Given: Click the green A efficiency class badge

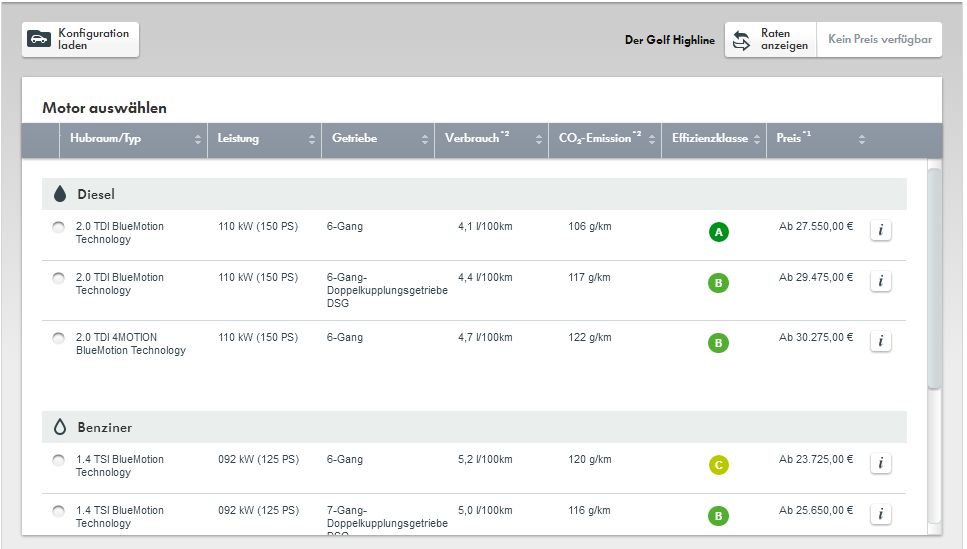Looking at the screenshot, I should click(x=718, y=232).
